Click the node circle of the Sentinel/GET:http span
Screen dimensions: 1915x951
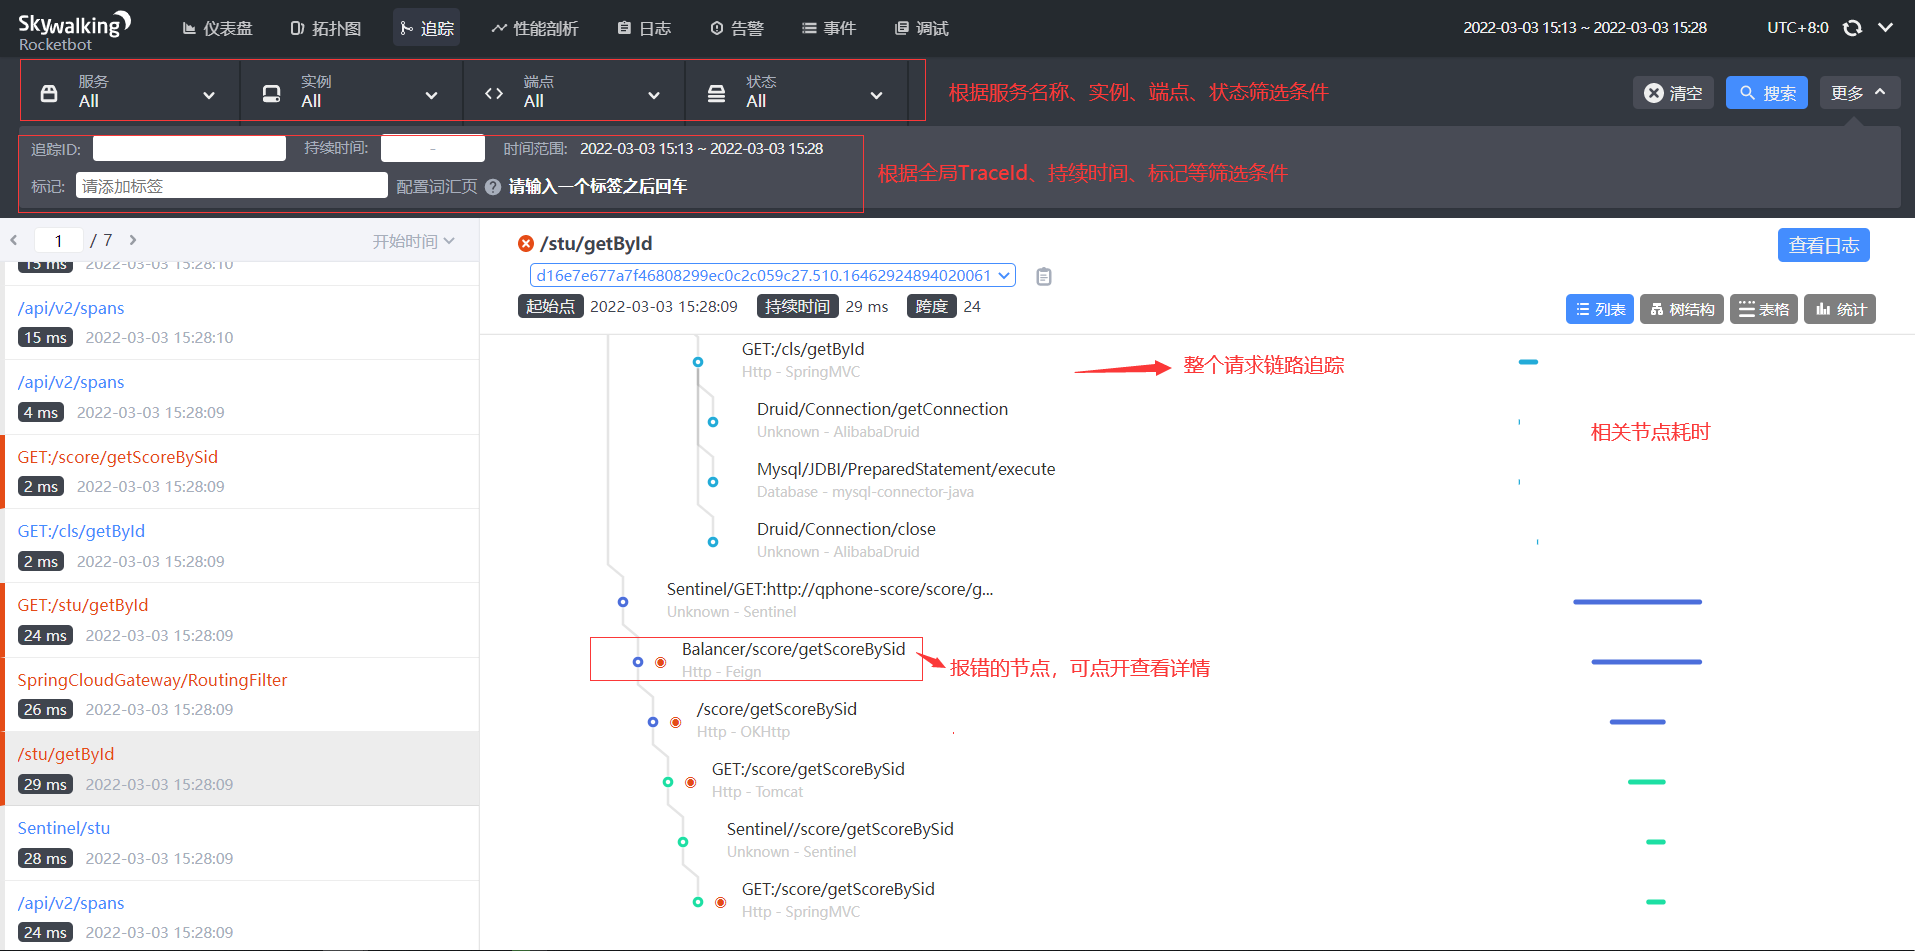tap(623, 602)
